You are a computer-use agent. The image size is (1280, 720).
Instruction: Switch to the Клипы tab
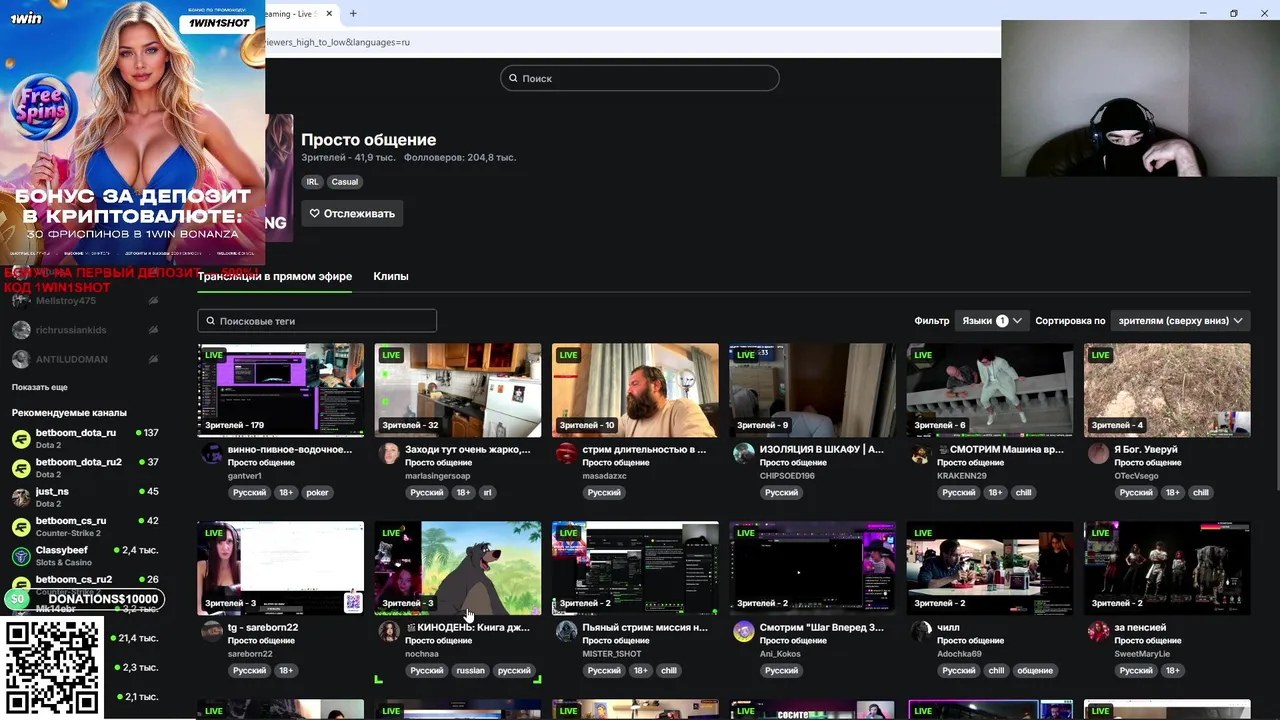(391, 276)
